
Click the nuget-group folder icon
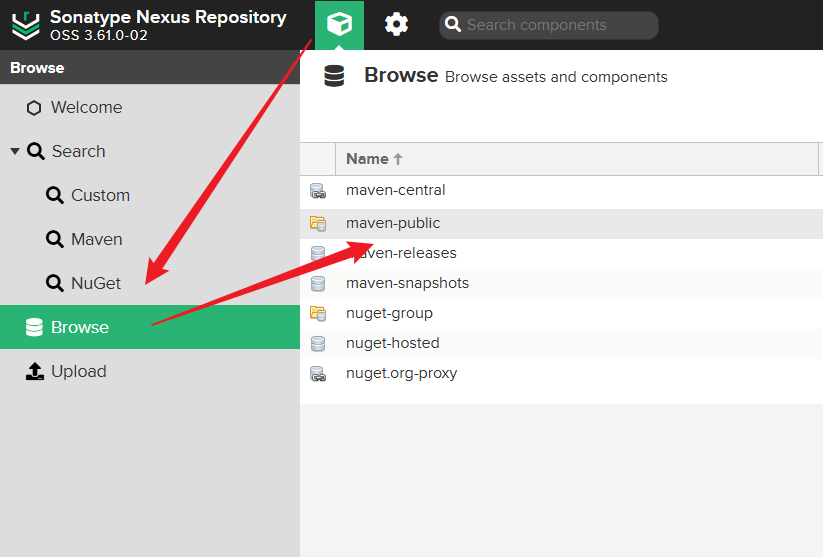pyautogui.click(x=318, y=313)
